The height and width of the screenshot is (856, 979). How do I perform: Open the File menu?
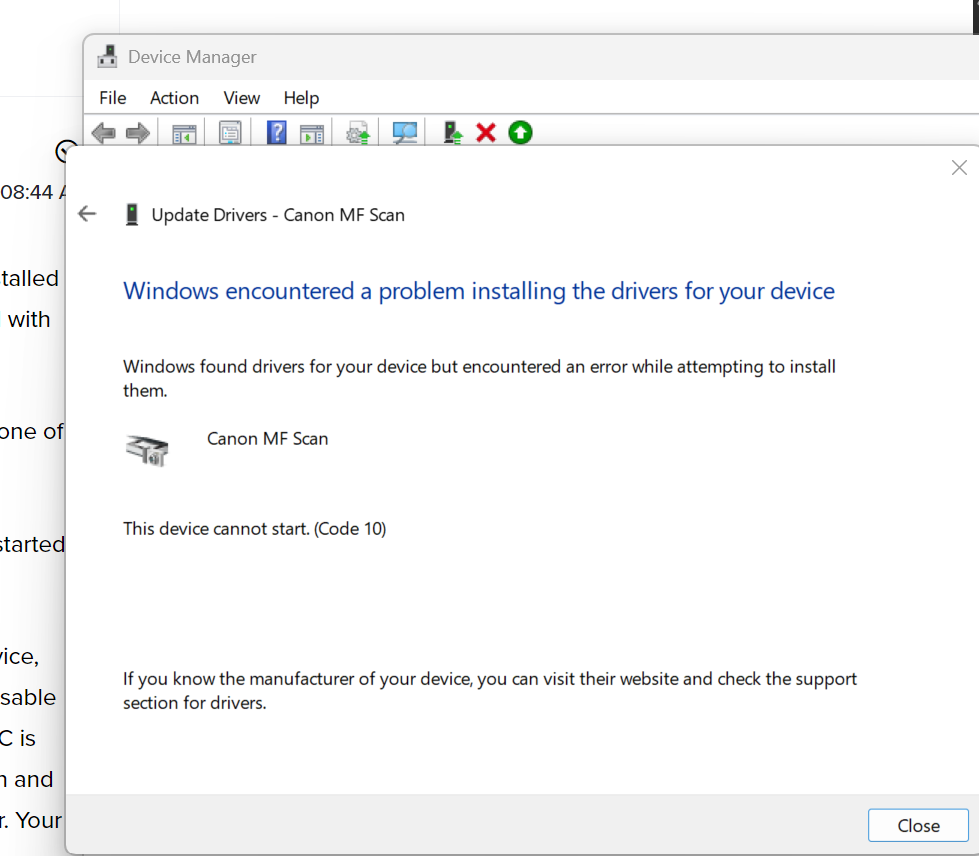[113, 98]
